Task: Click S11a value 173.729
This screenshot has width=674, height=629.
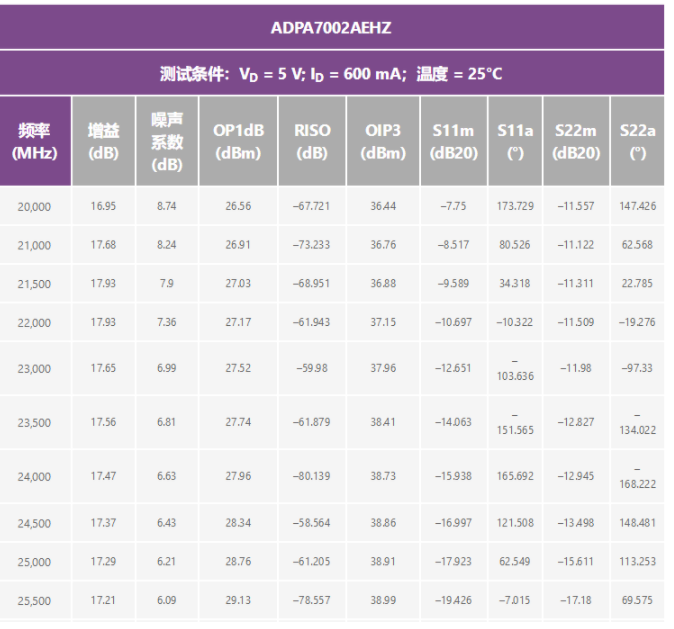Action: coord(515,206)
